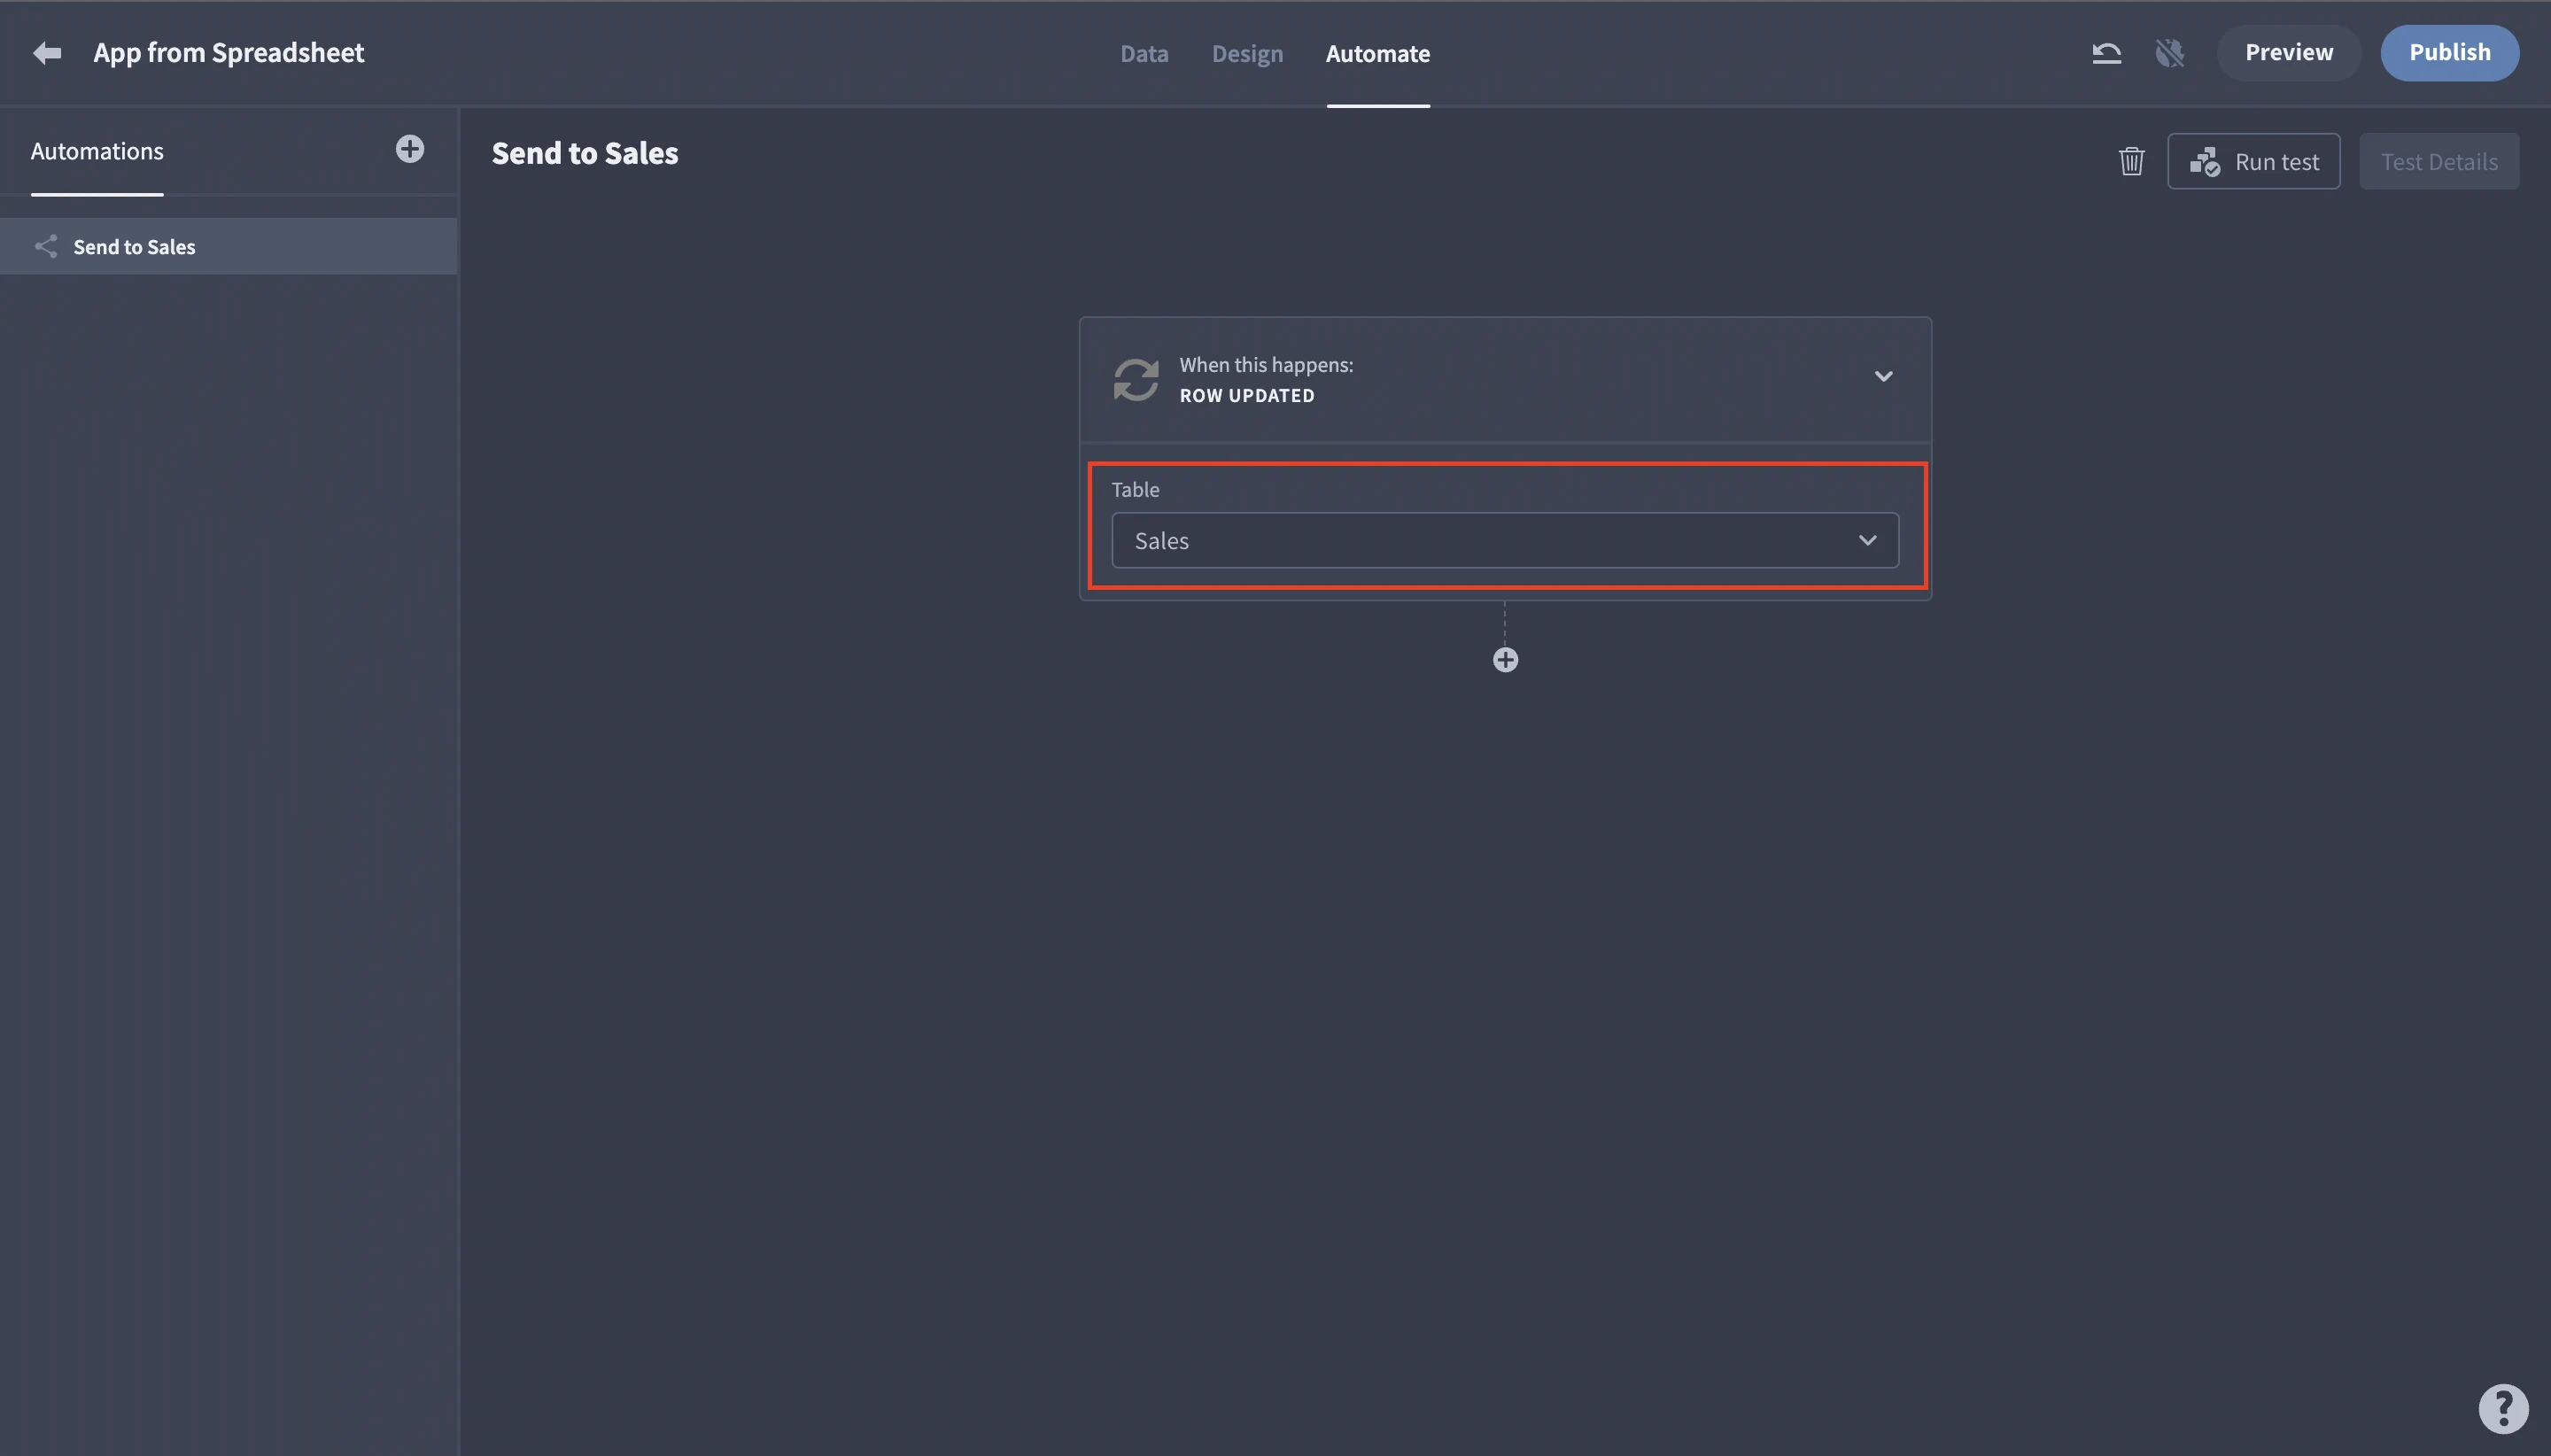Image resolution: width=2551 pixels, height=1456 pixels.
Task: Click the Row Updated refresh icon
Action: tap(1136, 380)
